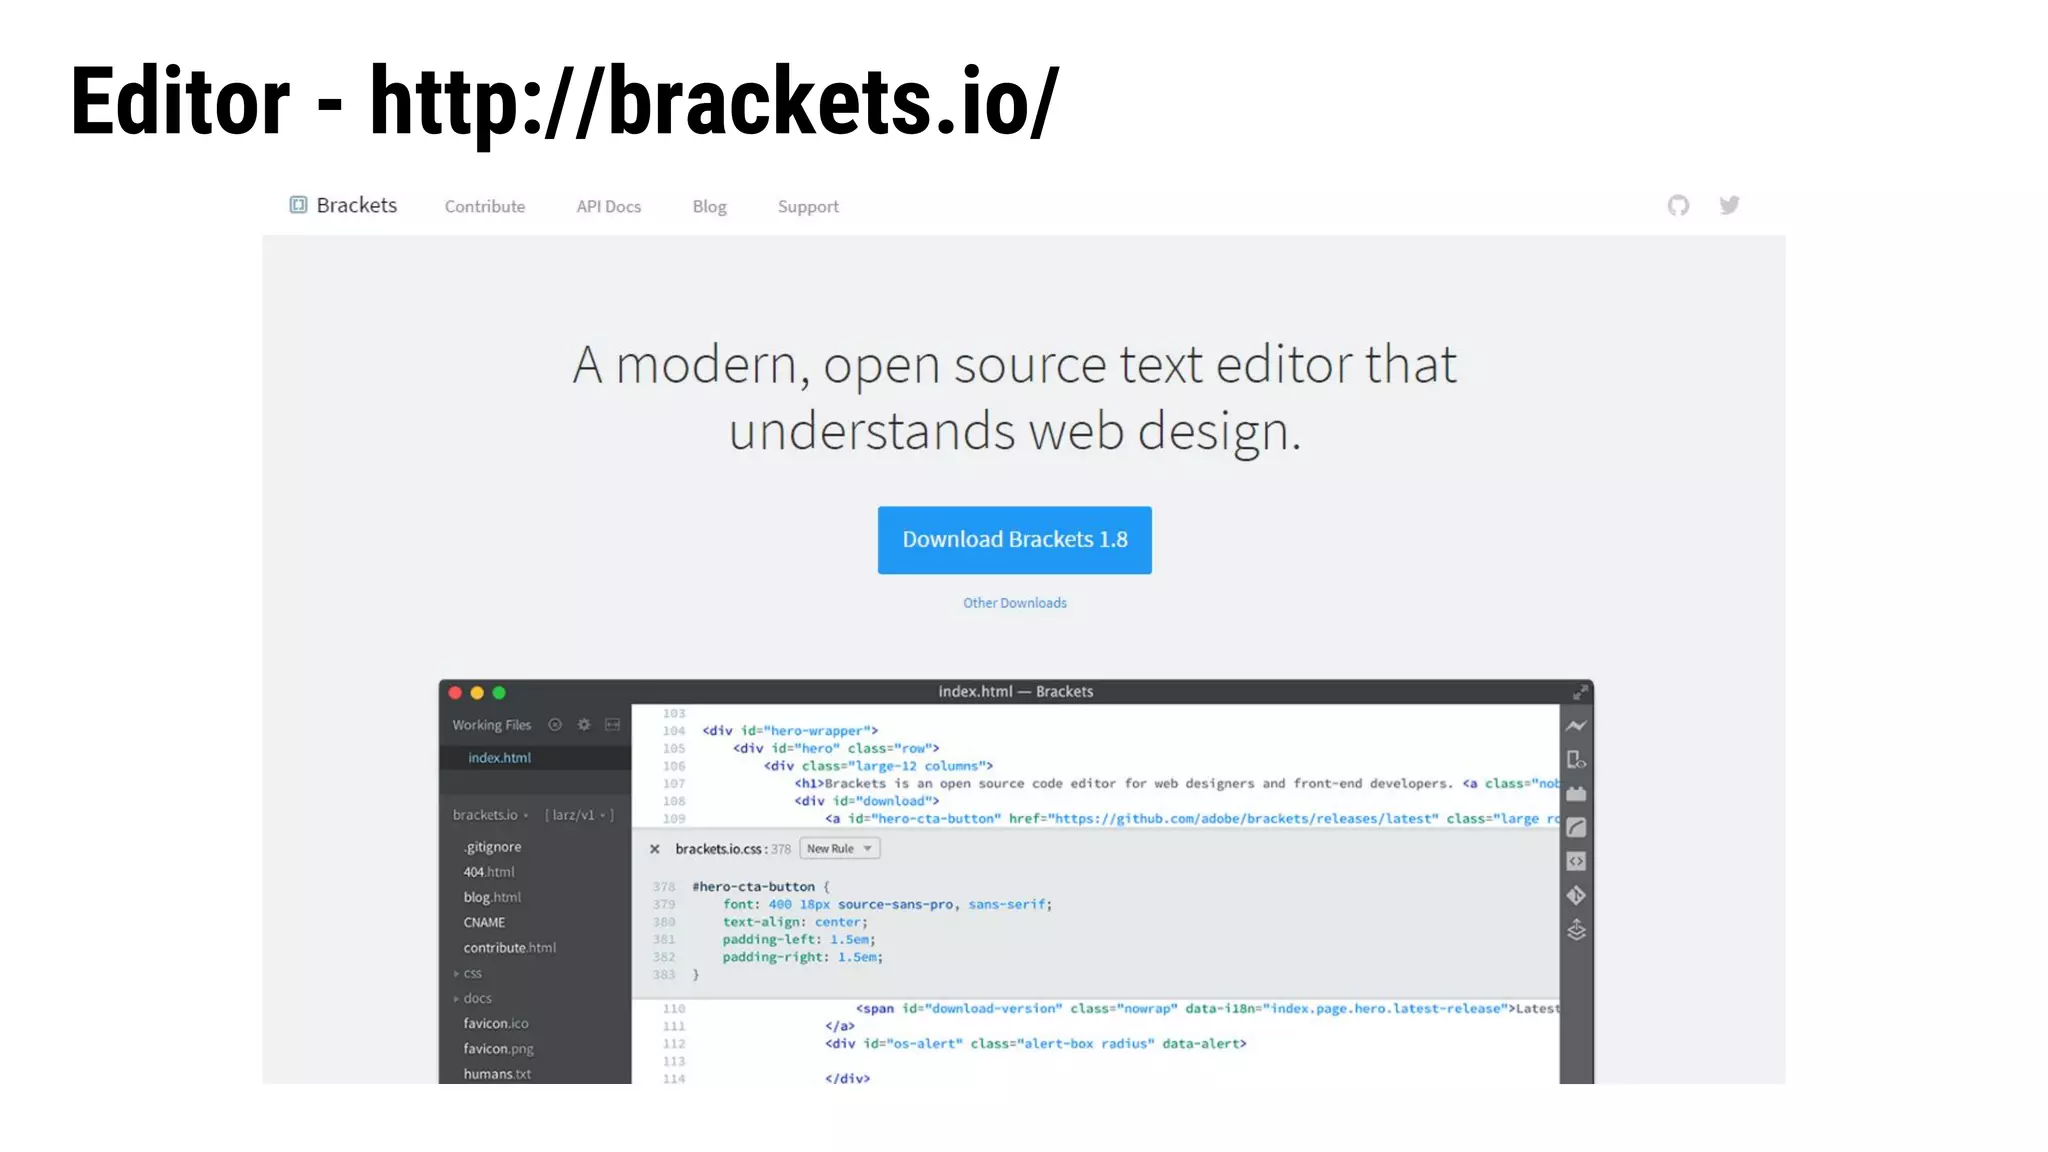
Task: Open the Git diamond icon in right toolbar
Action: coord(1576,895)
